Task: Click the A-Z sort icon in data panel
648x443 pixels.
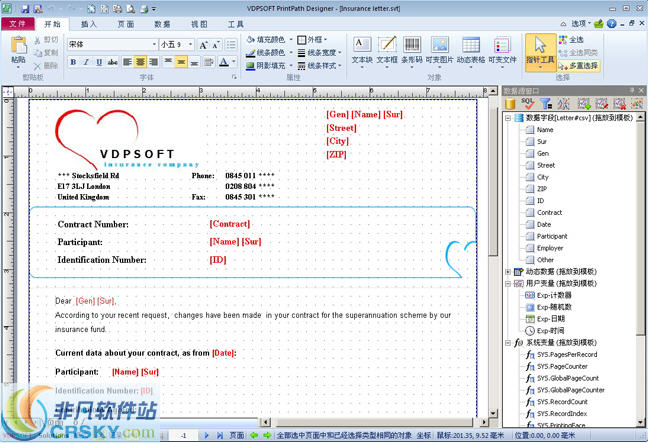Action: click(x=563, y=103)
